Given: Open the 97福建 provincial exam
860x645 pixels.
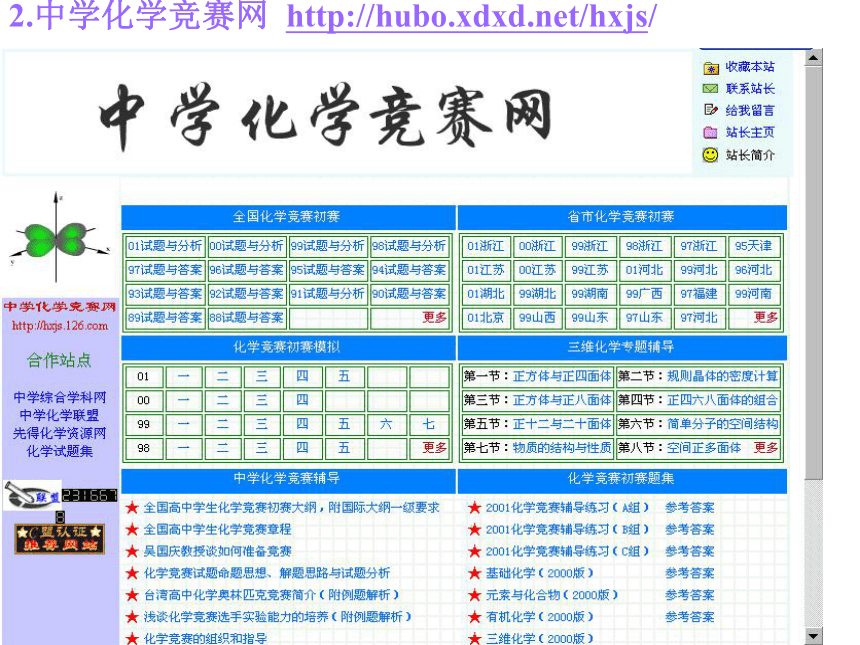Looking at the screenshot, I should tap(699, 294).
